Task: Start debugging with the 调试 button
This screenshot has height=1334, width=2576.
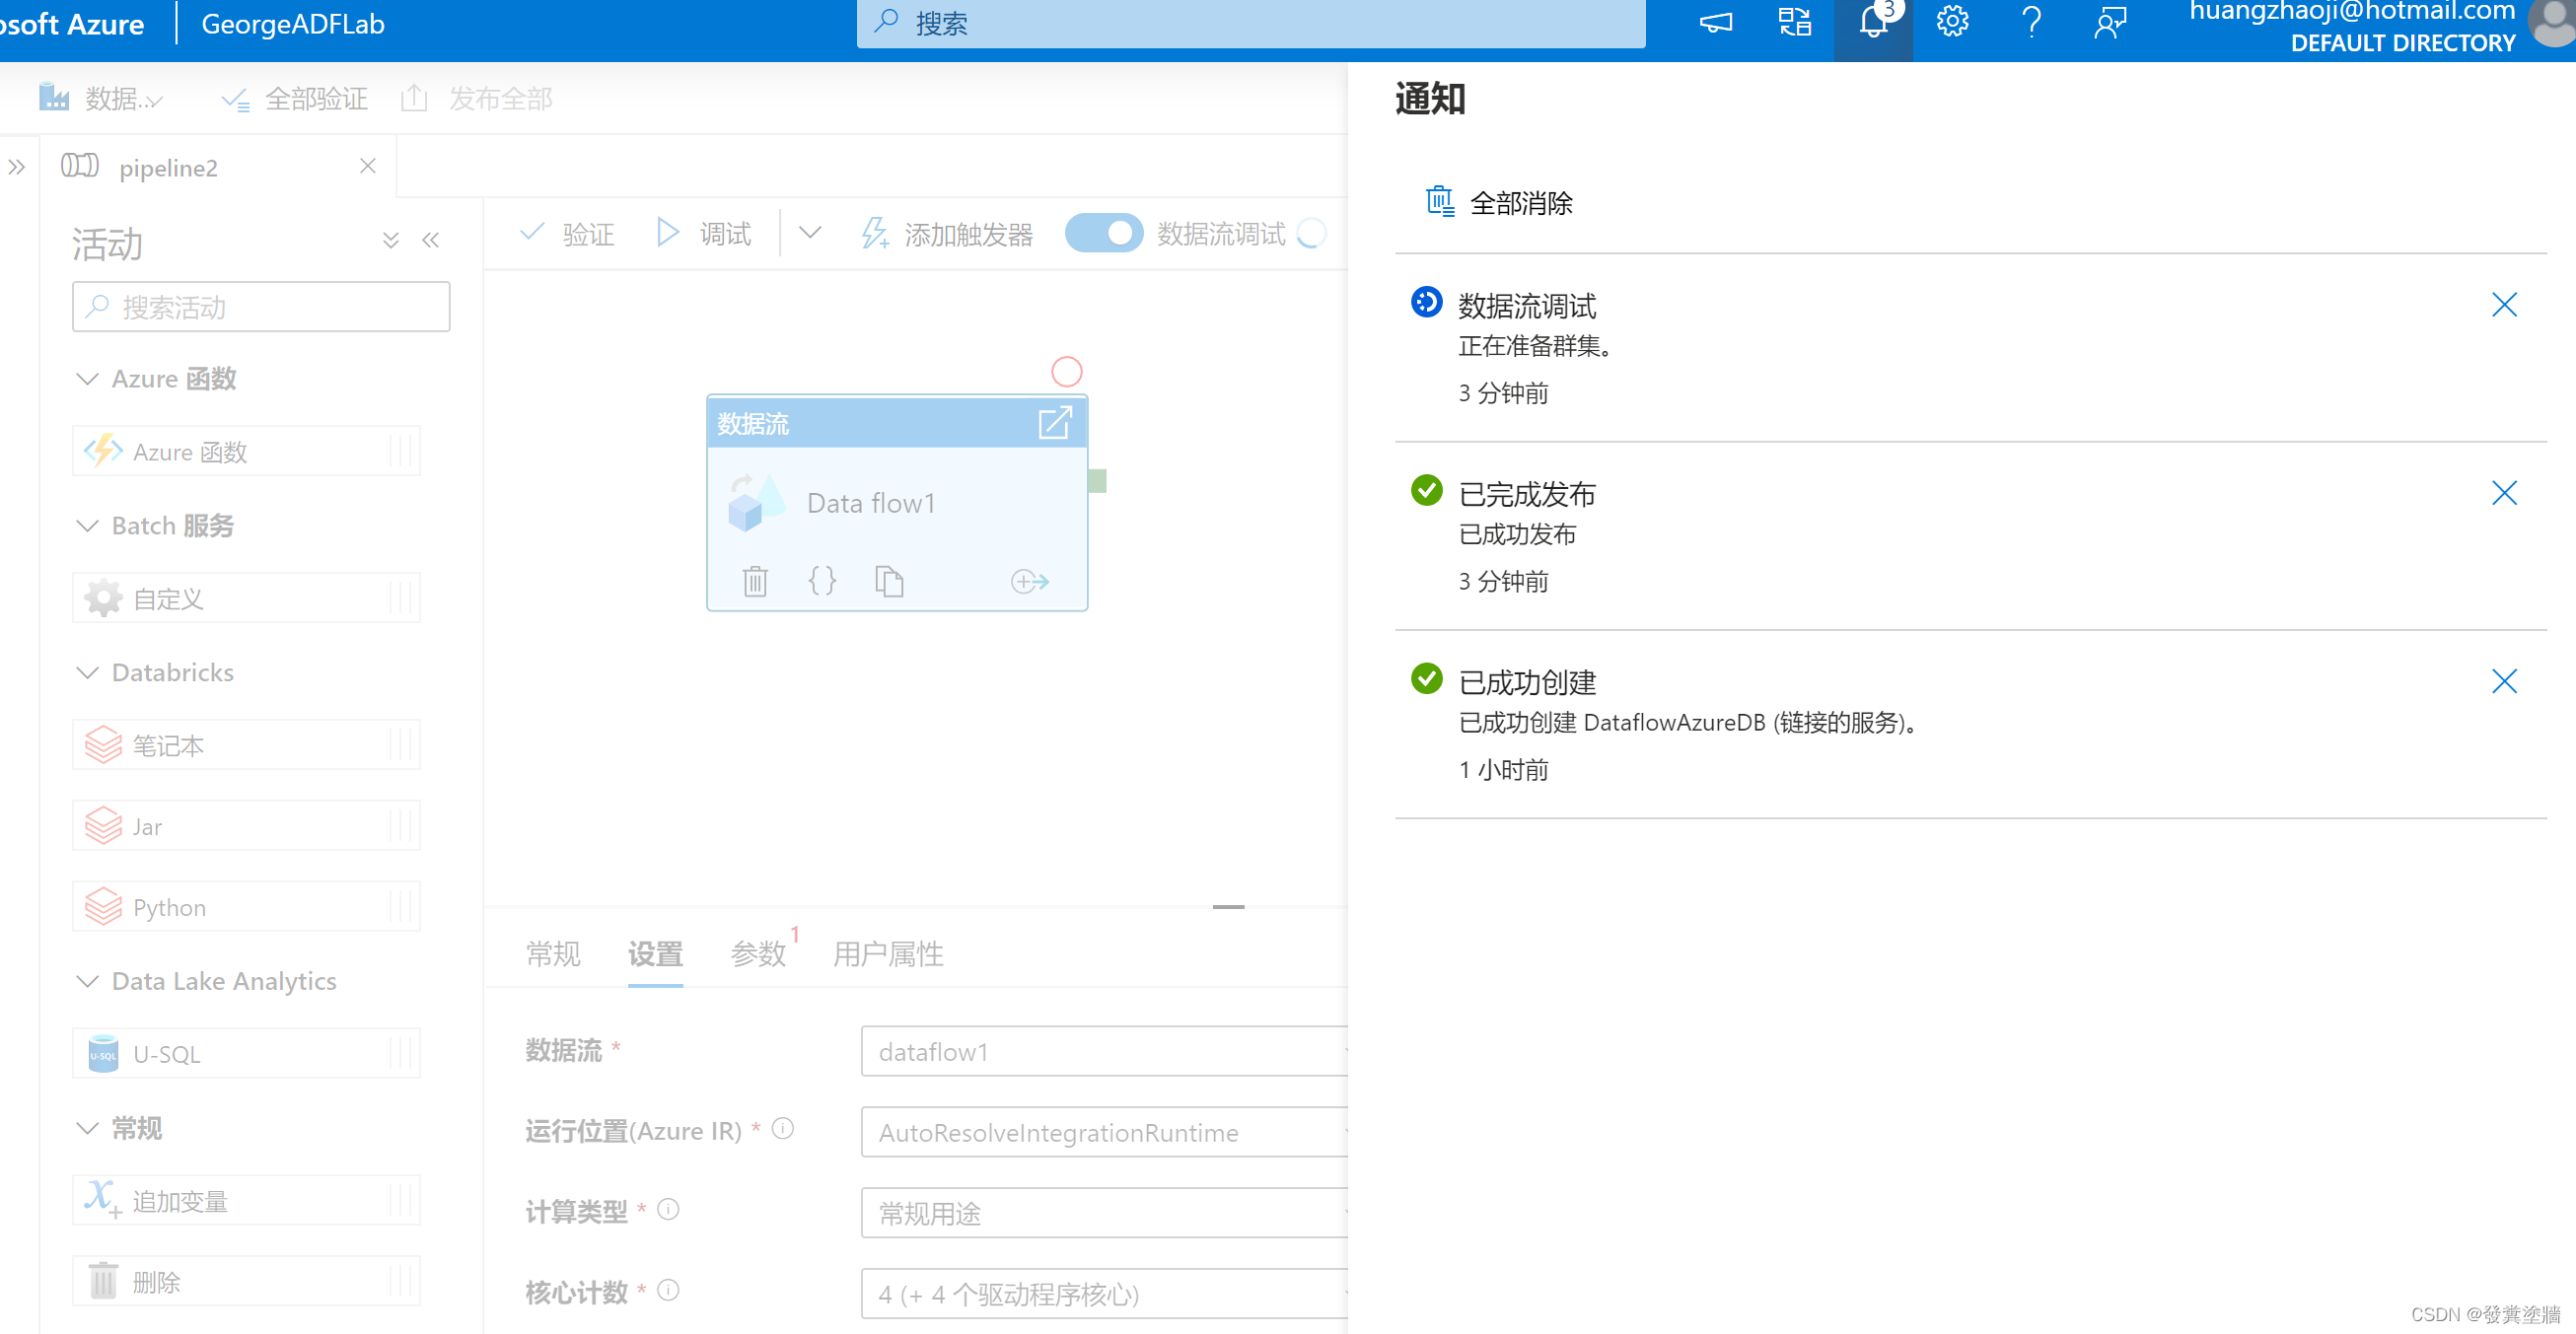Action: click(x=703, y=232)
